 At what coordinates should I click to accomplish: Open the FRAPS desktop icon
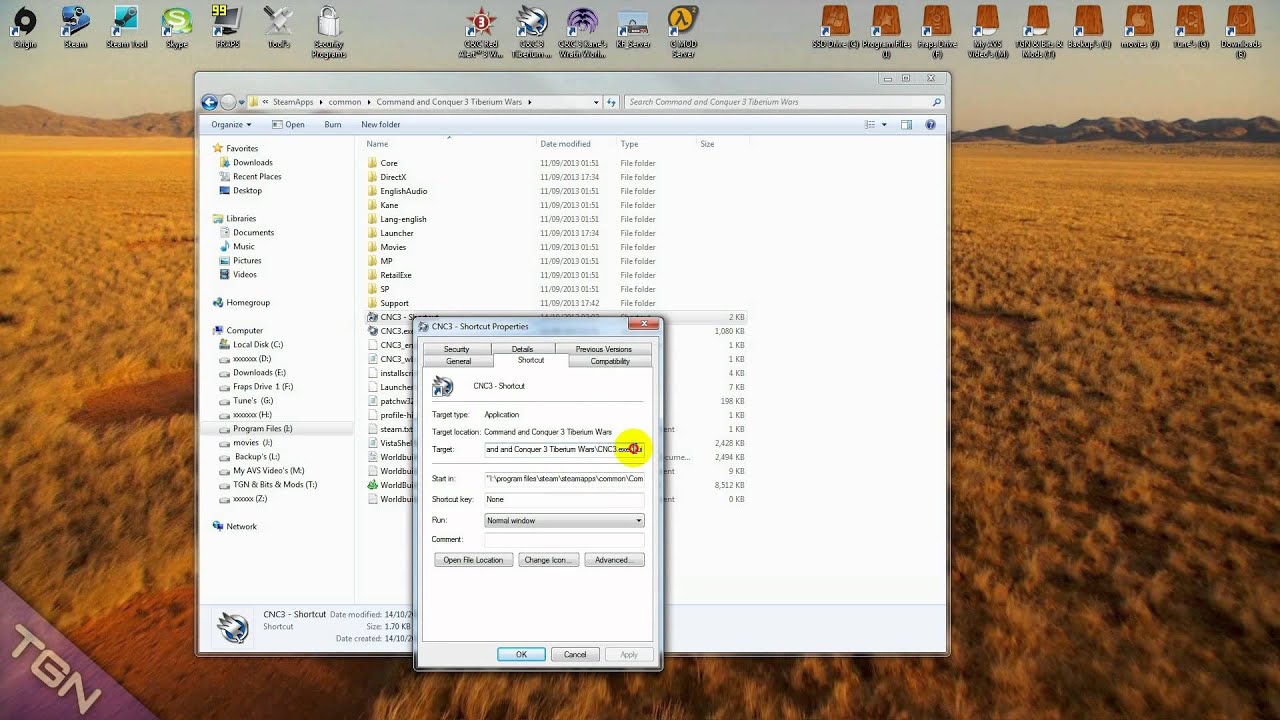[x=227, y=27]
